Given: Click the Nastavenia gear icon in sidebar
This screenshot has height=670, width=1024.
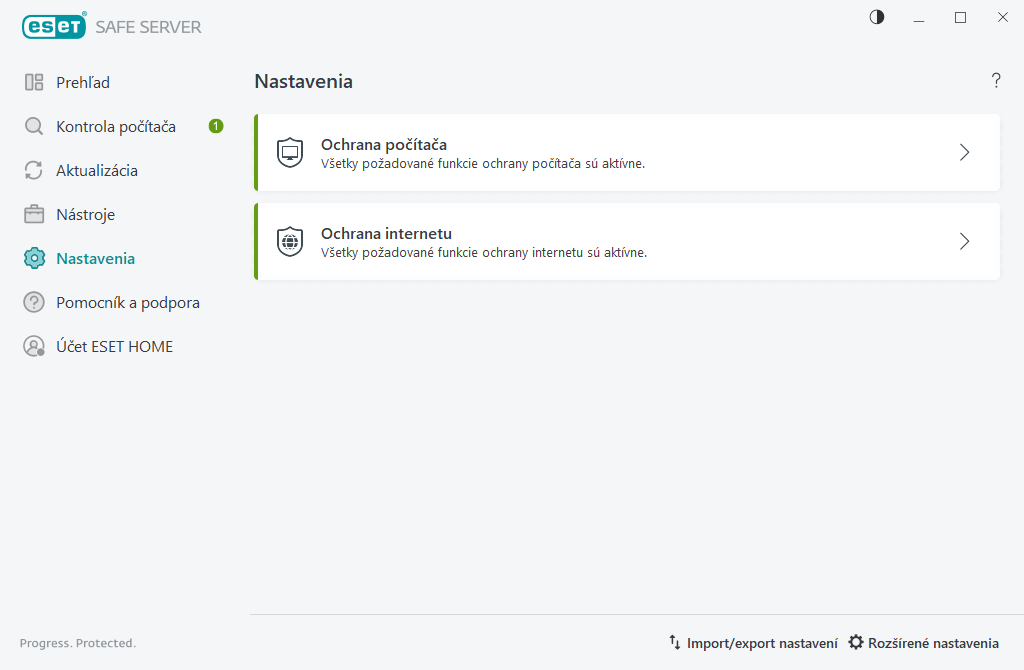Looking at the screenshot, I should [34, 259].
